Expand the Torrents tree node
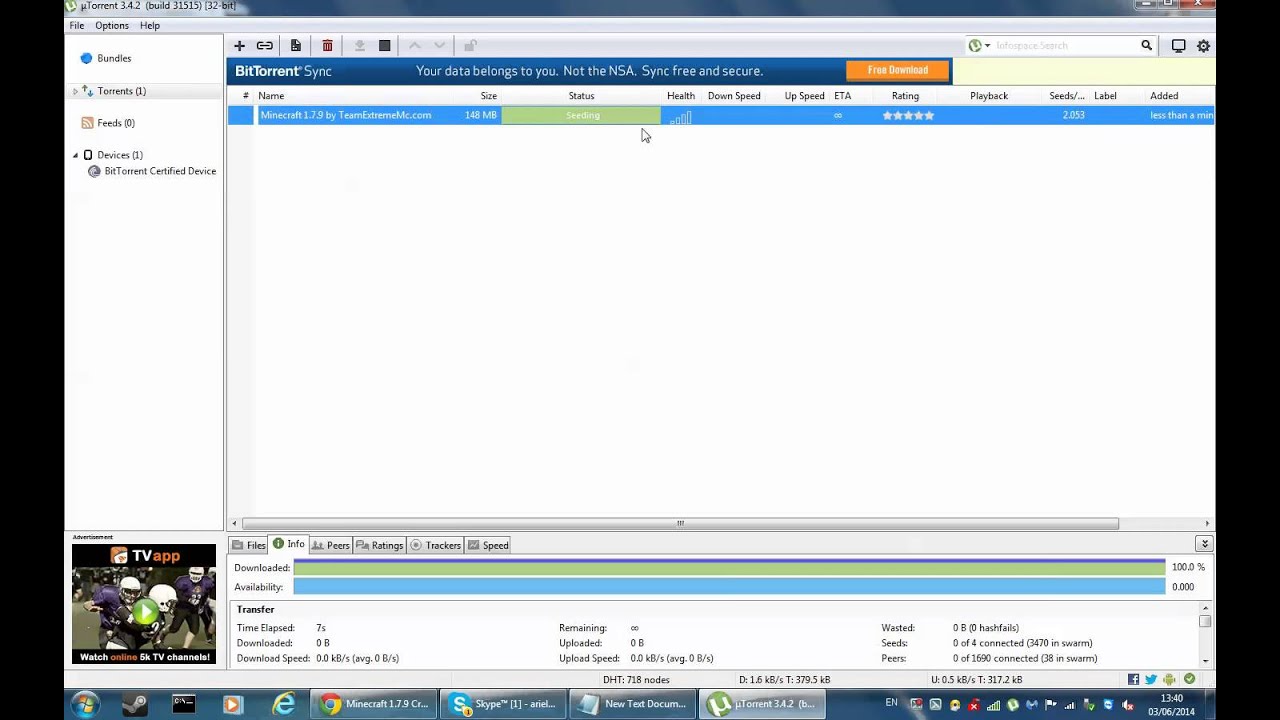Viewport: 1280px width, 720px height. pos(75,92)
